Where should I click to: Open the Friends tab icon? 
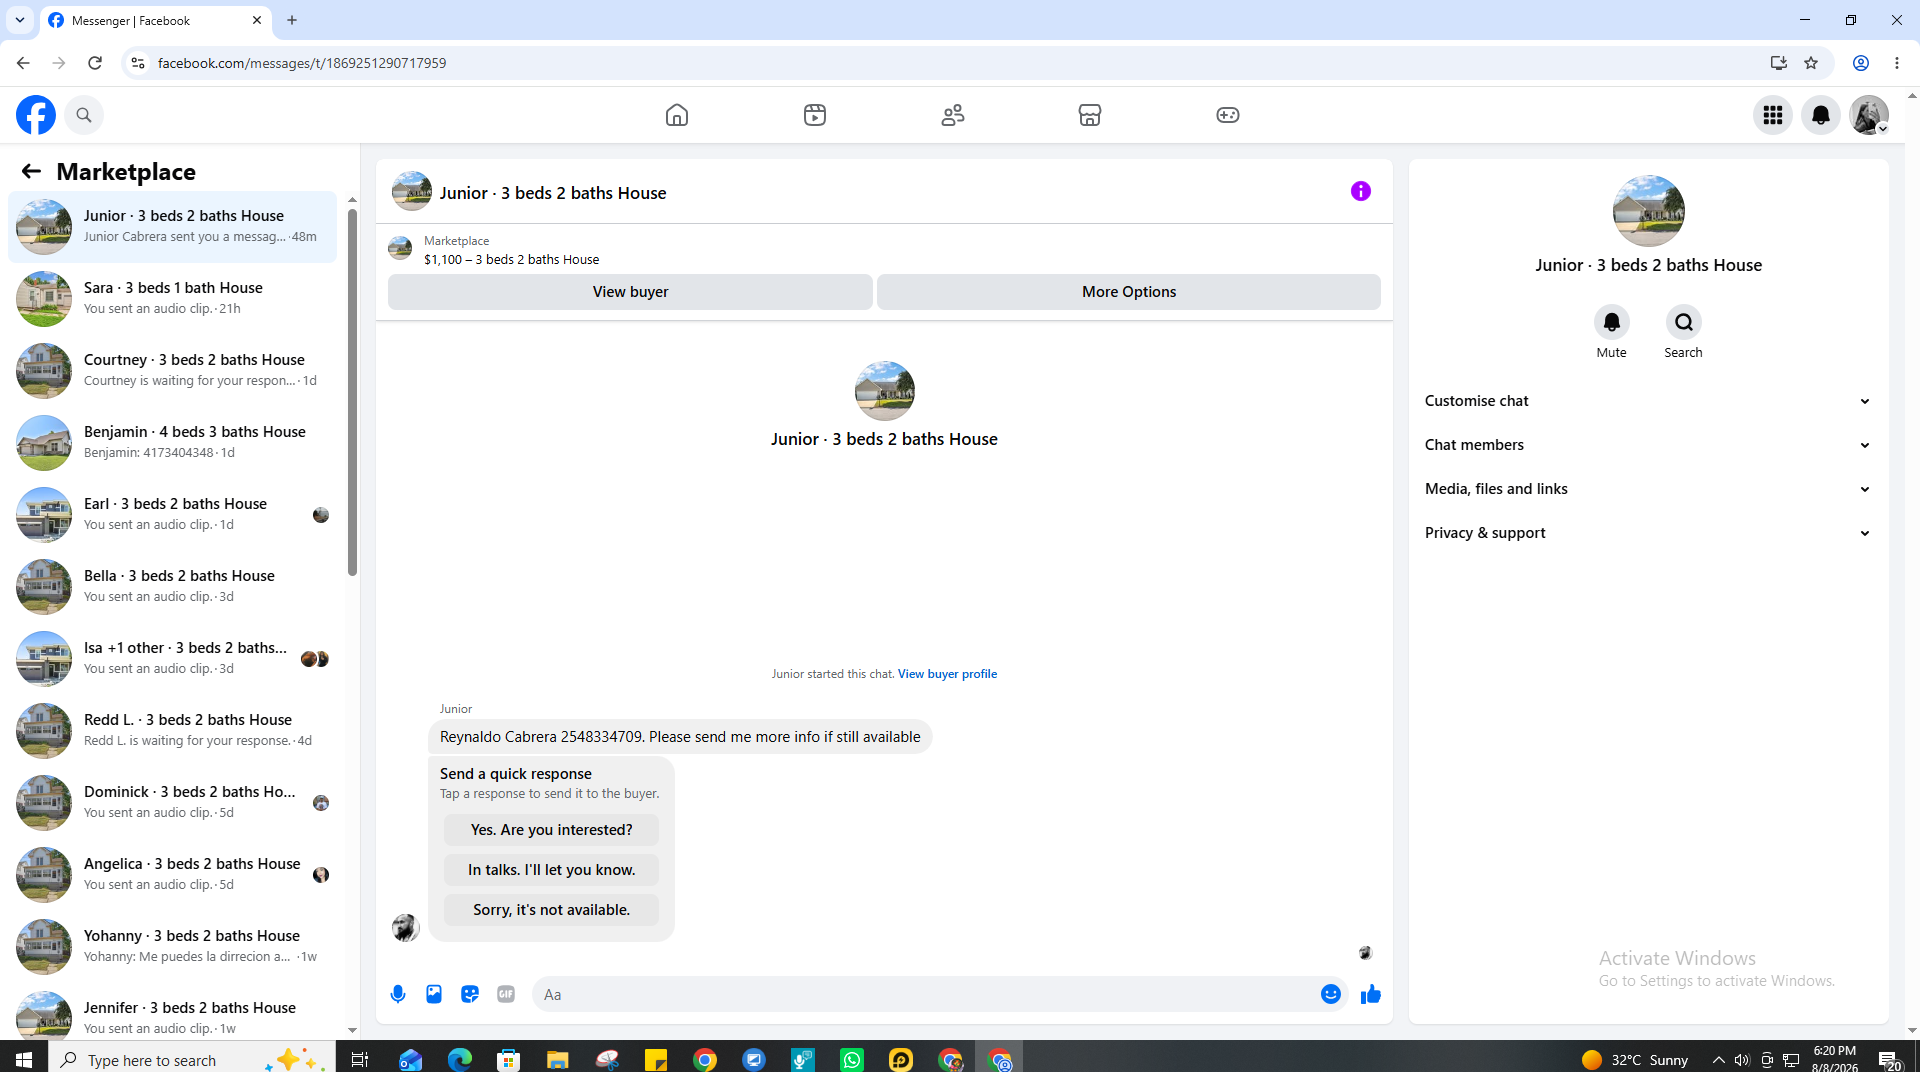coord(953,115)
